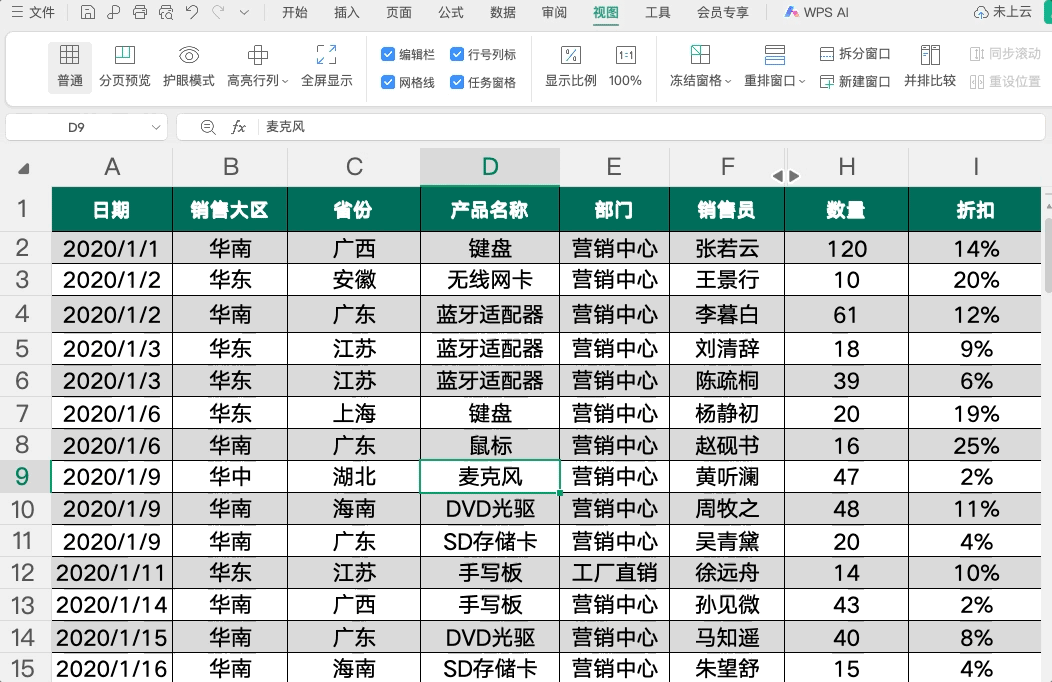Click cell containing 张若云
Viewport: 1052px width, 682px height.
(727, 248)
